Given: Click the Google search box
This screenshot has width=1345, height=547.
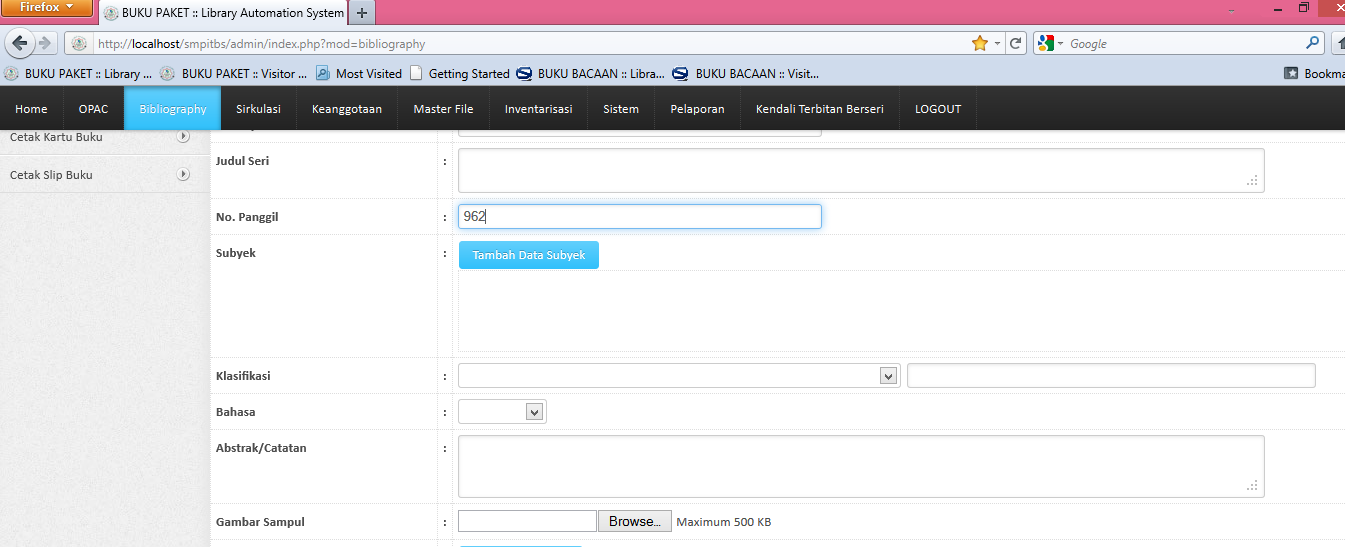Looking at the screenshot, I should click(1185, 44).
